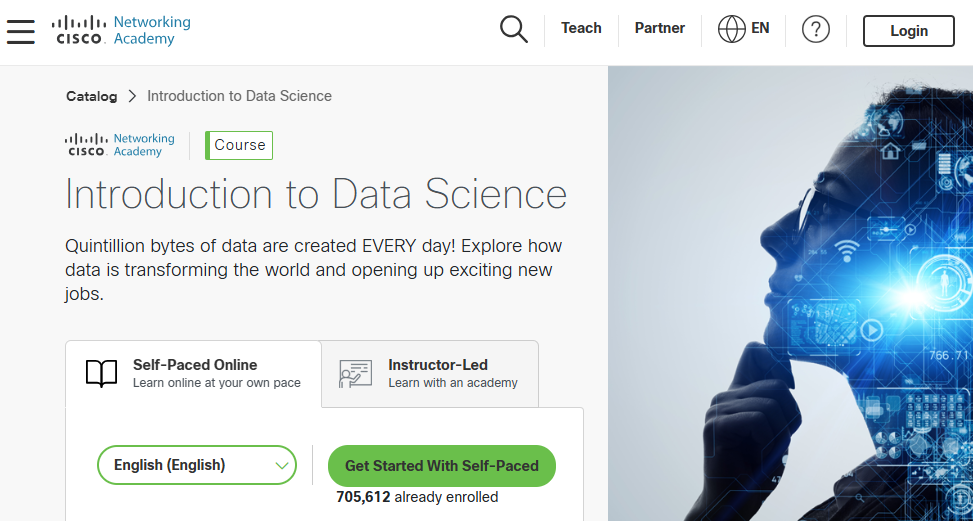Open the Partner menu item
The image size is (973, 521).
tap(659, 29)
